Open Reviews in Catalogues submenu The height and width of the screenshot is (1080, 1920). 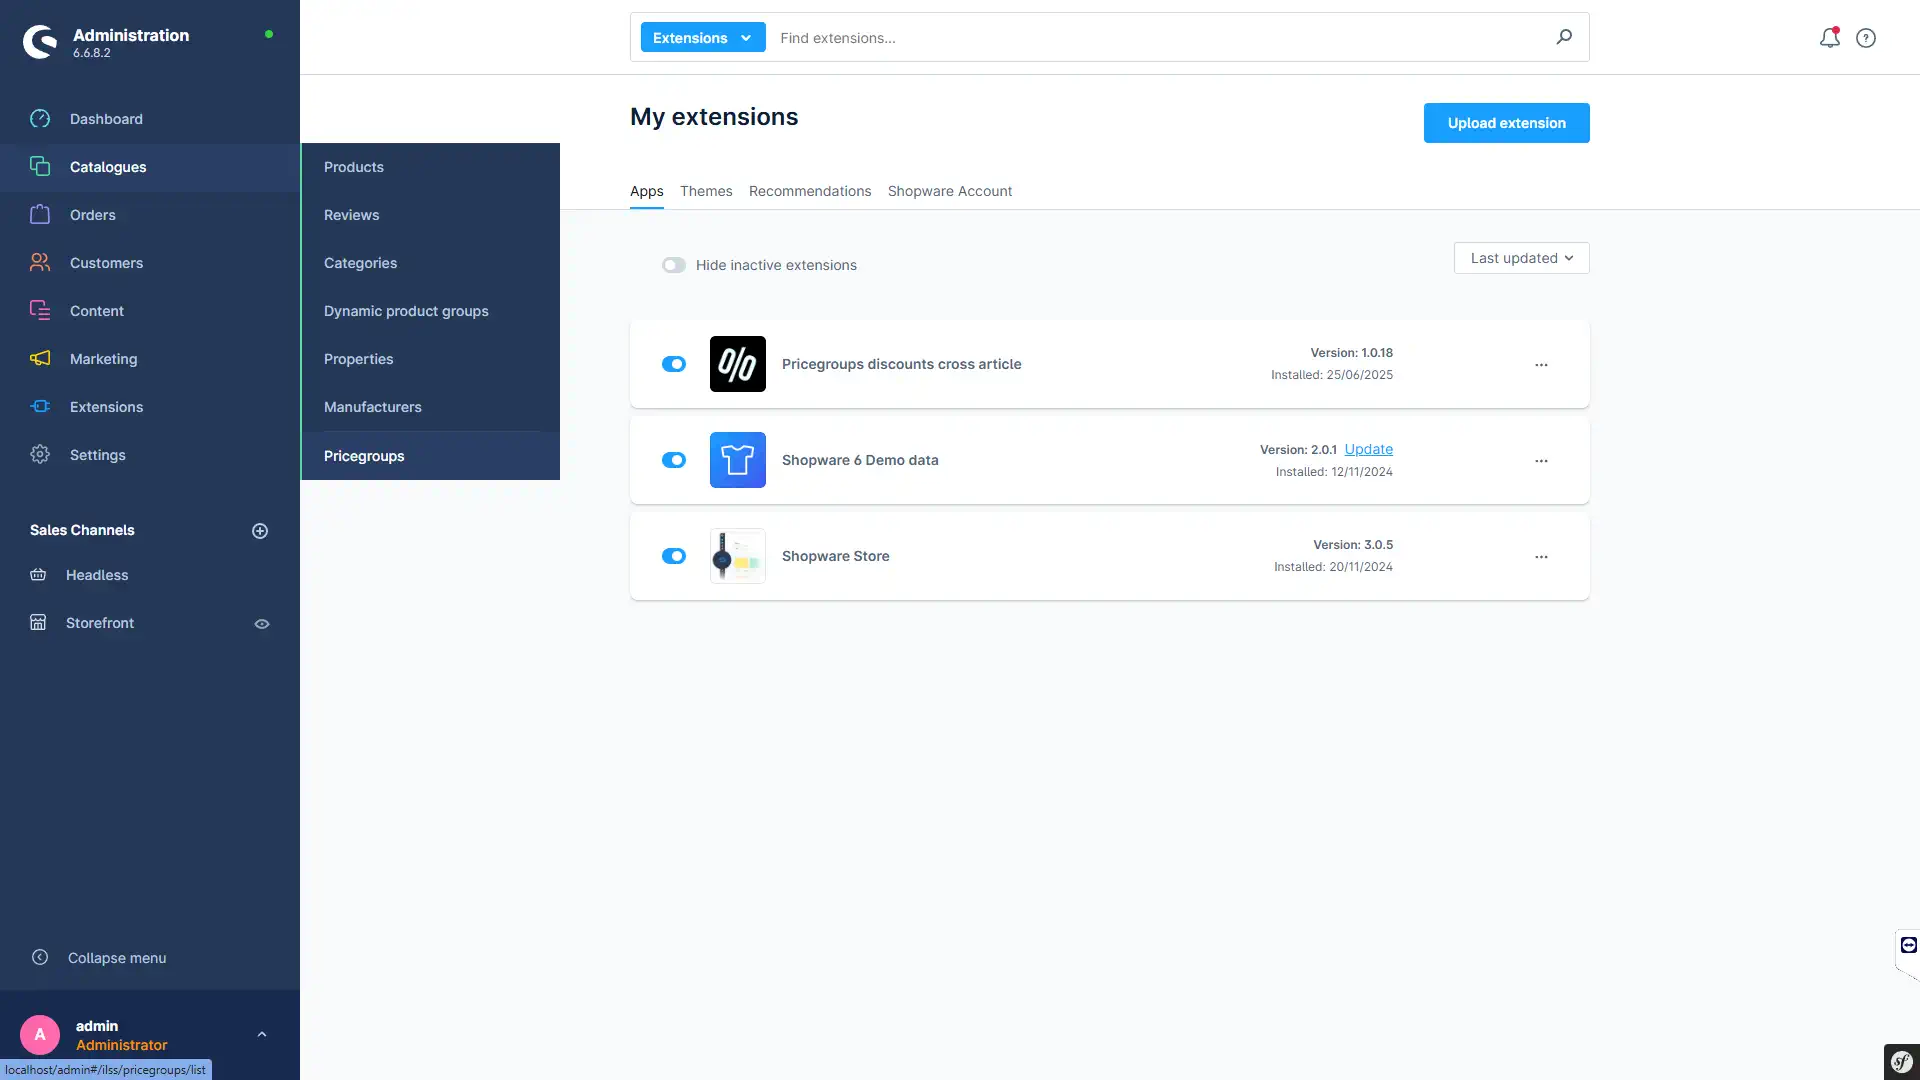tap(430, 215)
